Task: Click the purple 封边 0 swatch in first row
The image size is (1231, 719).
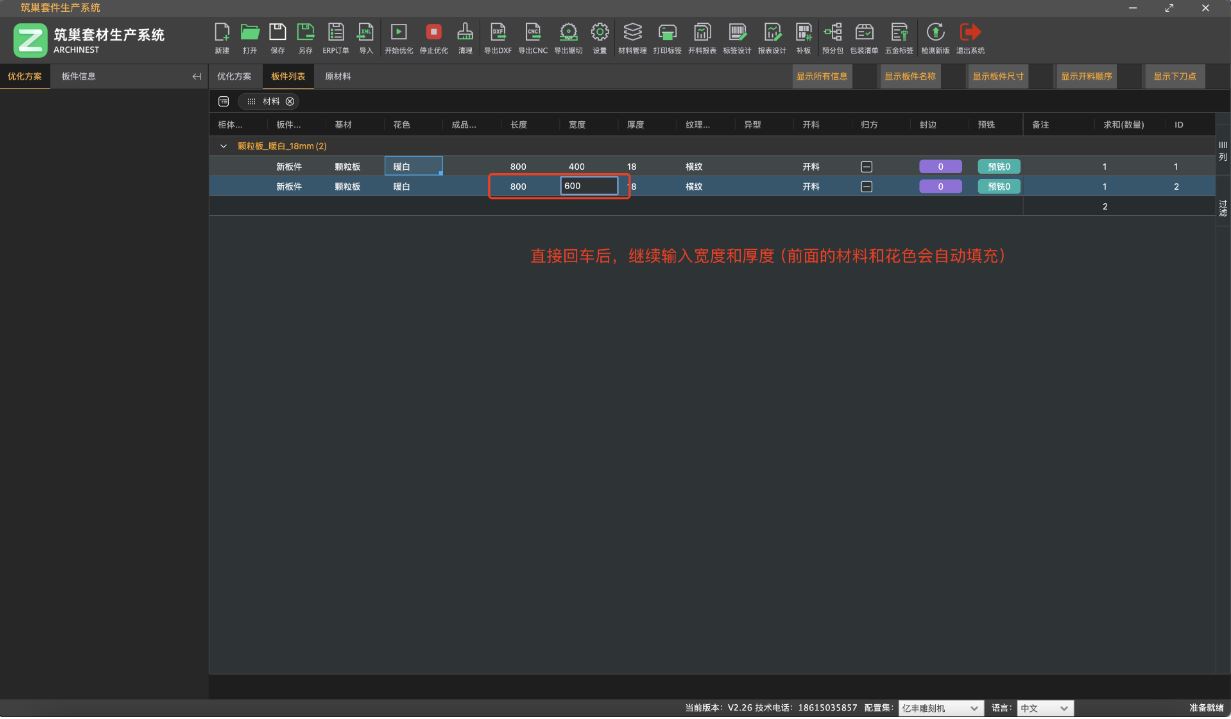Action: pyautogui.click(x=940, y=167)
